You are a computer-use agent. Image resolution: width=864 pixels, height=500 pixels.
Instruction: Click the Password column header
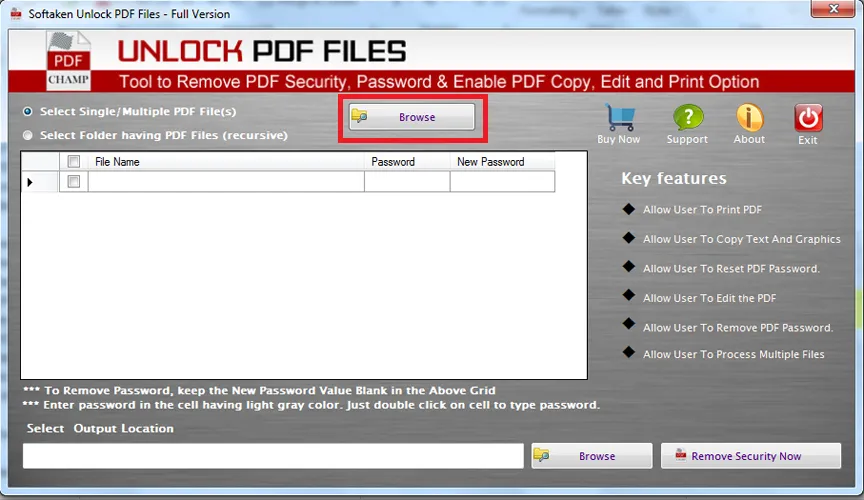[407, 162]
